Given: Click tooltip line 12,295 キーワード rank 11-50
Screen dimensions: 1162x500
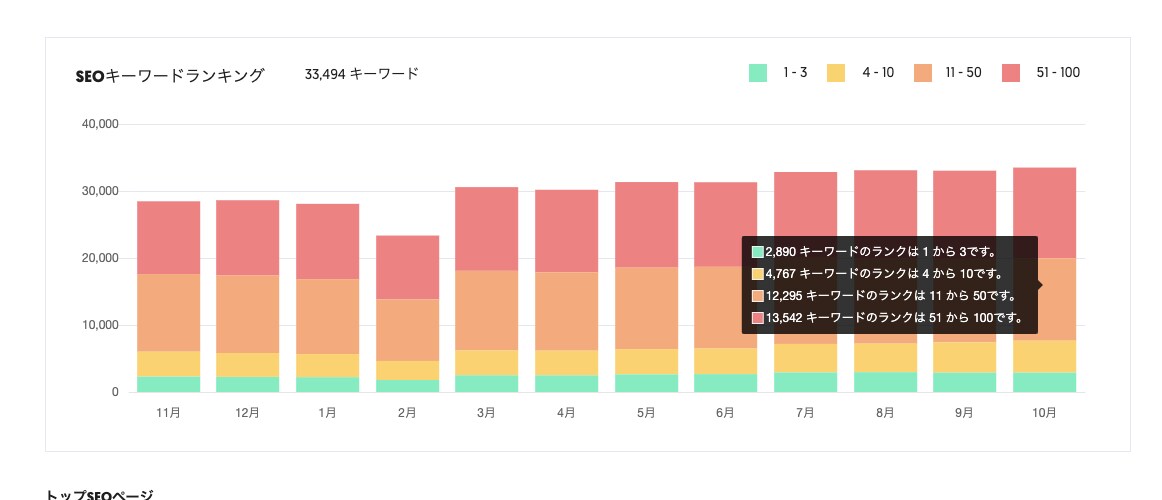Looking at the screenshot, I should 883,296.
